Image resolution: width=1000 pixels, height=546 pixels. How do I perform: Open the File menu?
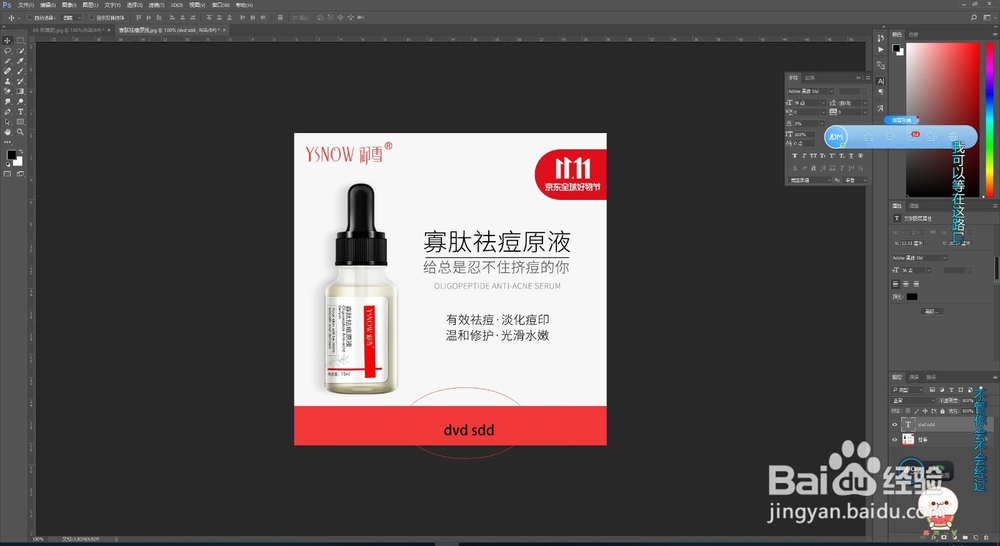tap(26, 4)
